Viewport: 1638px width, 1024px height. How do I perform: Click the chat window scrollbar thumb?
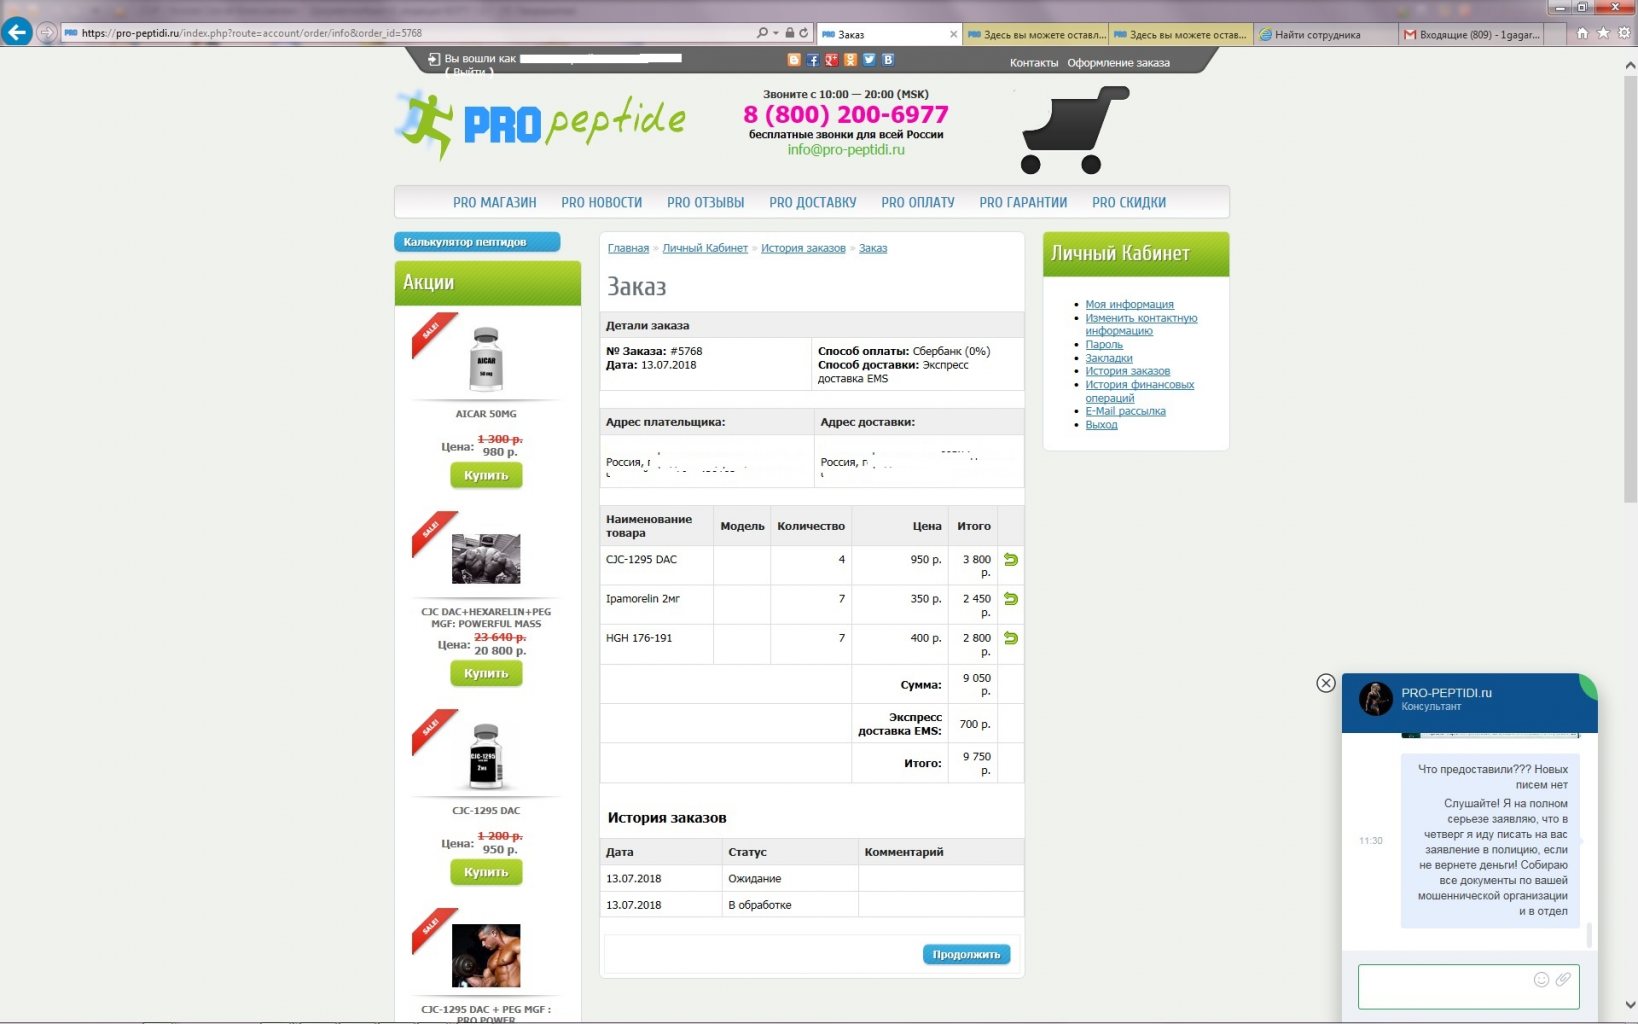[1589, 935]
